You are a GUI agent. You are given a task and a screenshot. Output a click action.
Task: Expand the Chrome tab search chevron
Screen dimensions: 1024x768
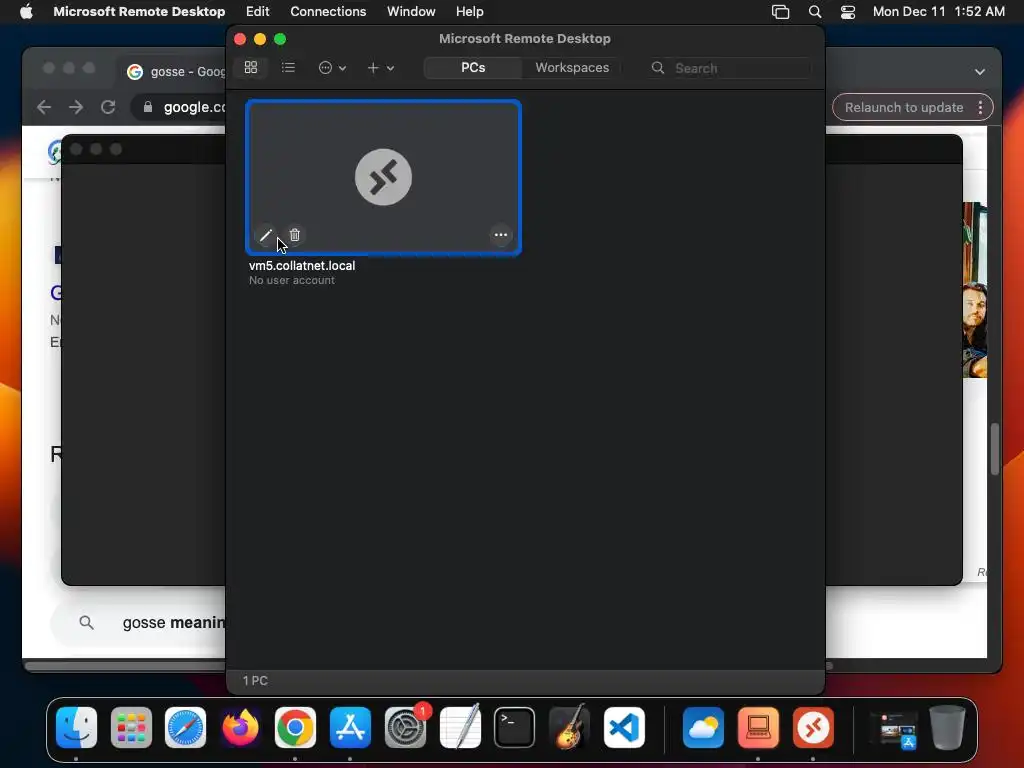[x=980, y=72]
